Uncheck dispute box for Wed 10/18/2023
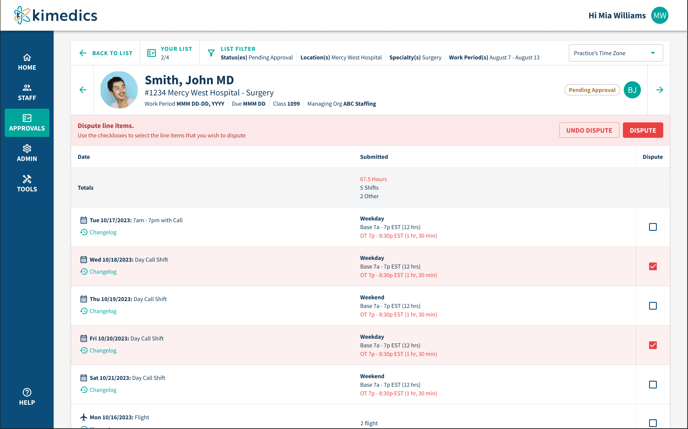The height and width of the screenshot is (429, 688). (x=653, y=266)
